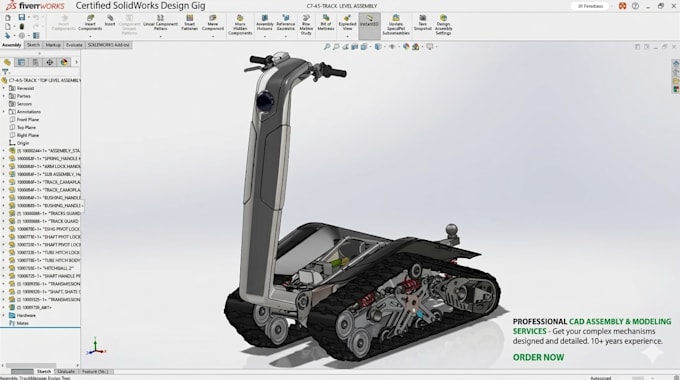Screen dimensions: 680x380
Task: Click the Apply Scene icon in view toolbar
Action: (x=416, y=47)
